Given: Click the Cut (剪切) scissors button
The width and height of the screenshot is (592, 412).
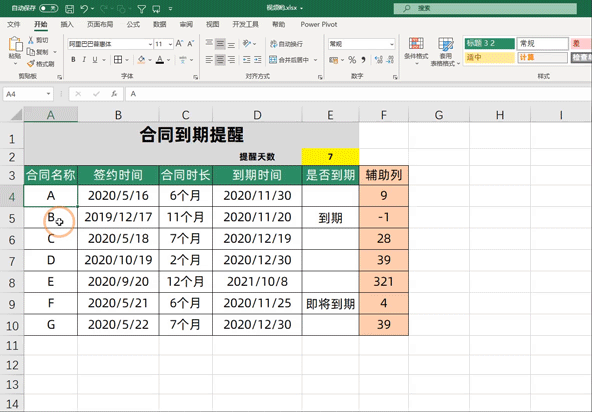Looking at the screenshot, I should tap(38, 40).
